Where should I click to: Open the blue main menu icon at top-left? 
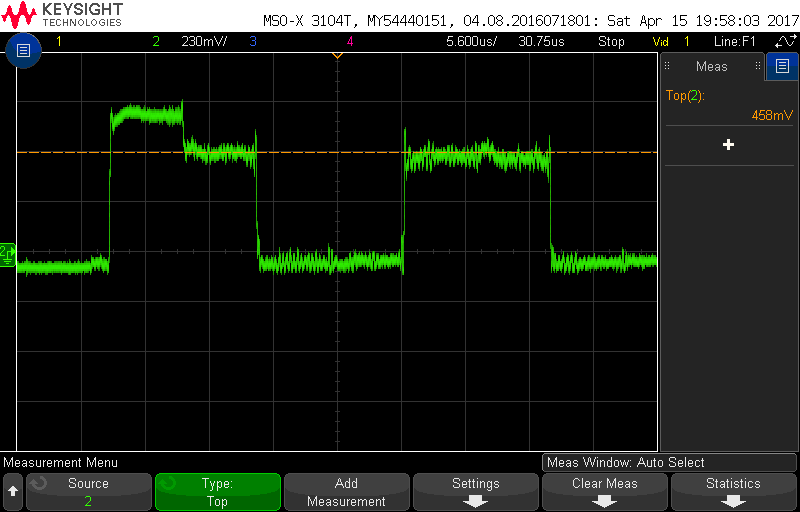(x=23, y=50)
